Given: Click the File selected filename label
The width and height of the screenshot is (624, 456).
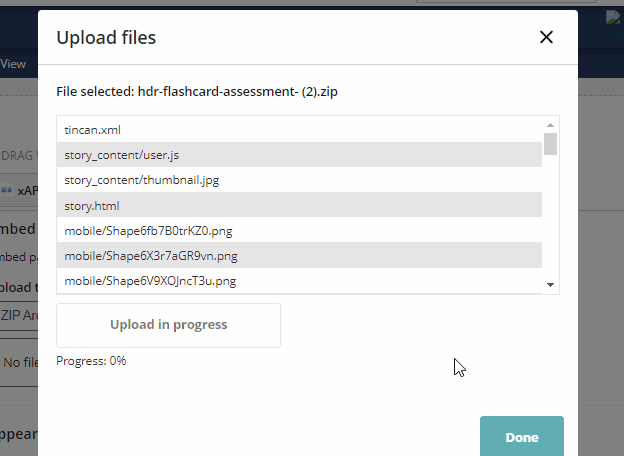Looking at the screenshot, I should pos(197,92).
